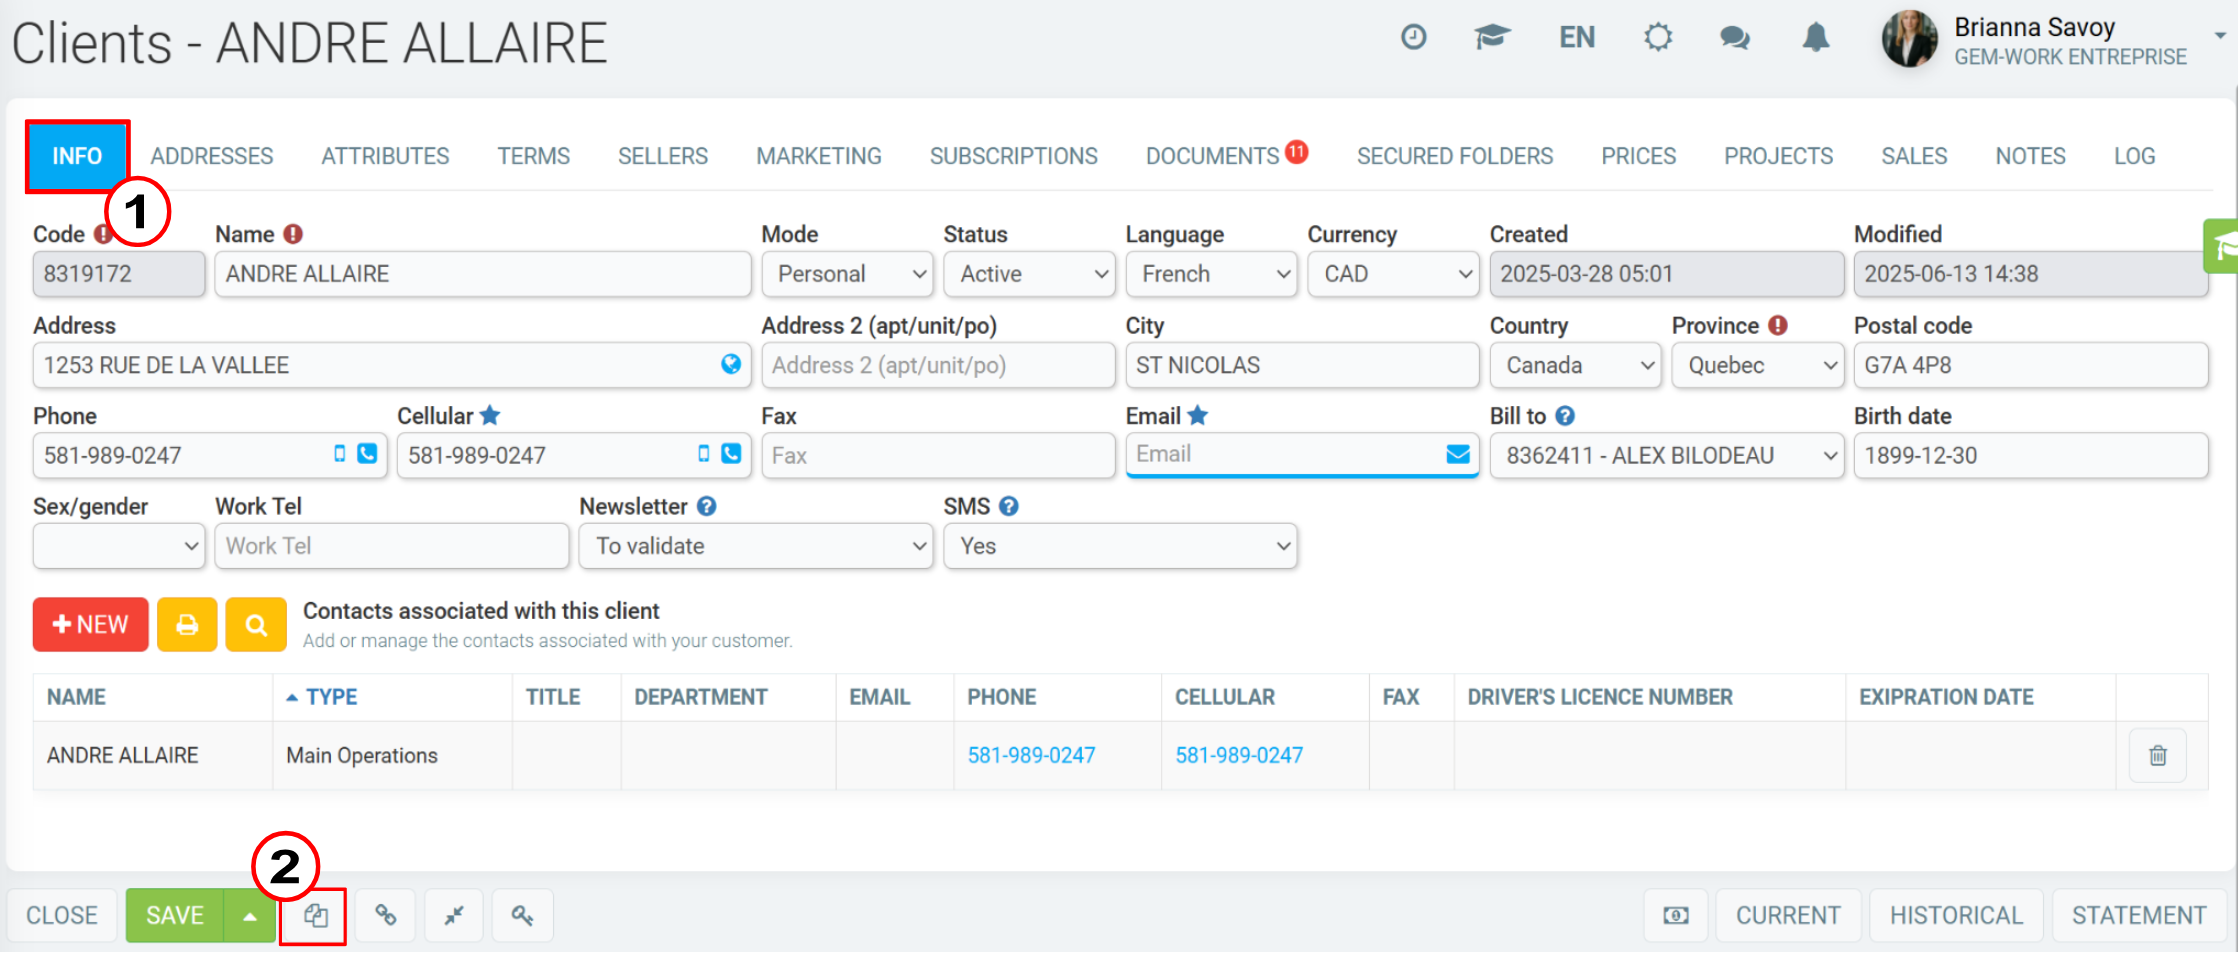The image size is (2238, 954).
Task: Click the envelope icon in Email field
Action: coord(1458,455)
